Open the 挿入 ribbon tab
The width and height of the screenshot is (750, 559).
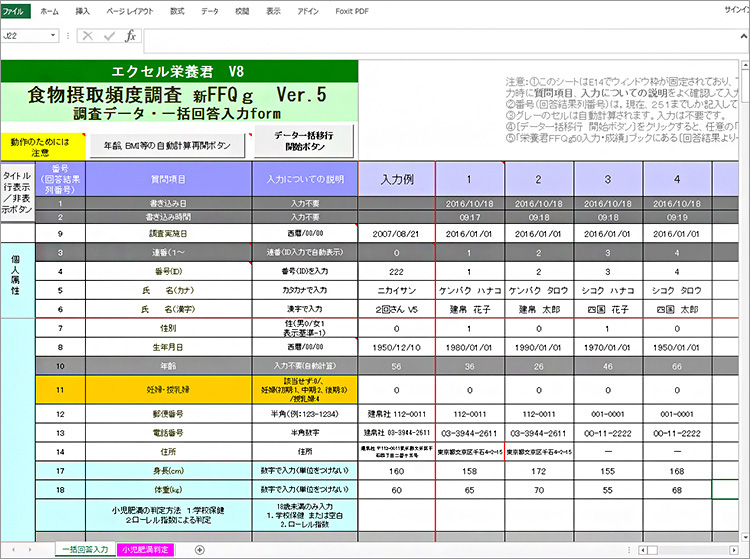click(x=82, y=11)
